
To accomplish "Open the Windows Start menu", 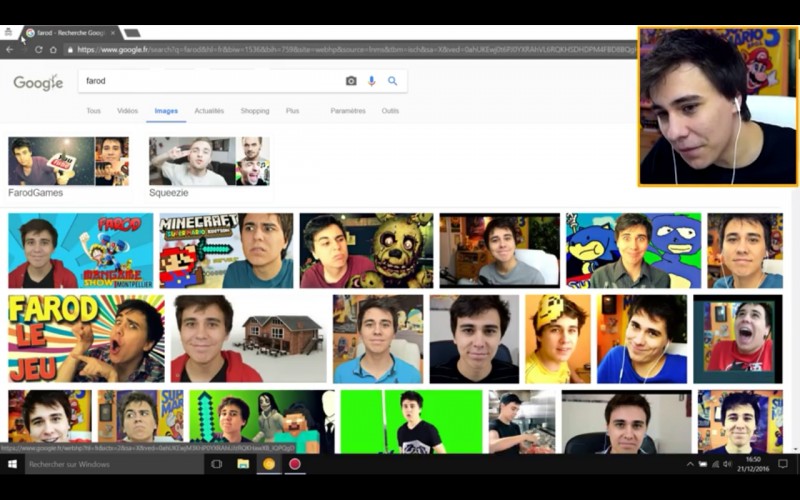I will tap(12, 464).
